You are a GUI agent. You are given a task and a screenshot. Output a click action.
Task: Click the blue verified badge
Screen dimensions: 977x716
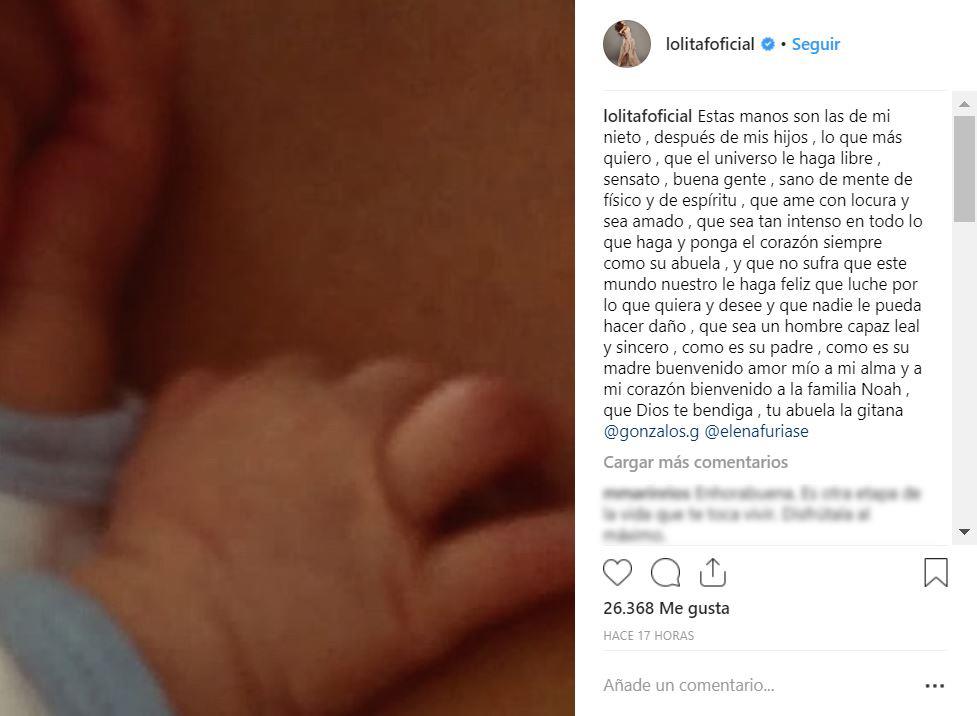click(768, 44)
